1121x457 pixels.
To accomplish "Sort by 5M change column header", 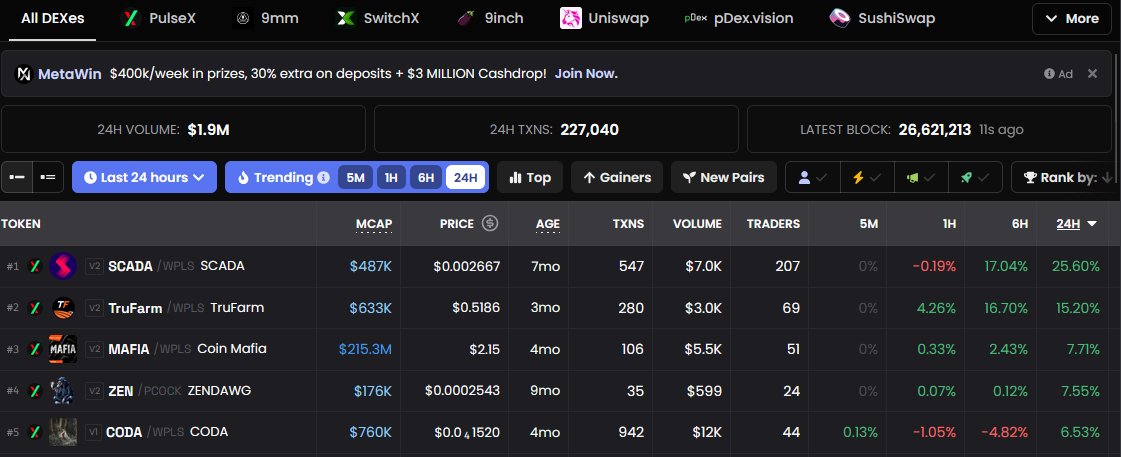I will (x=869, y=224).
